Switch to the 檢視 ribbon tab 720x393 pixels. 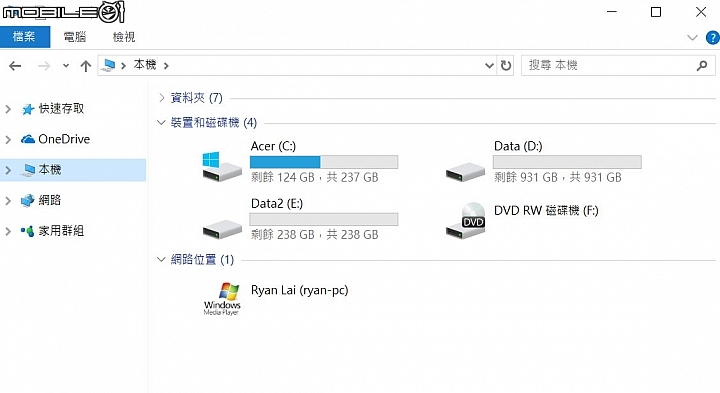(124, 37)
